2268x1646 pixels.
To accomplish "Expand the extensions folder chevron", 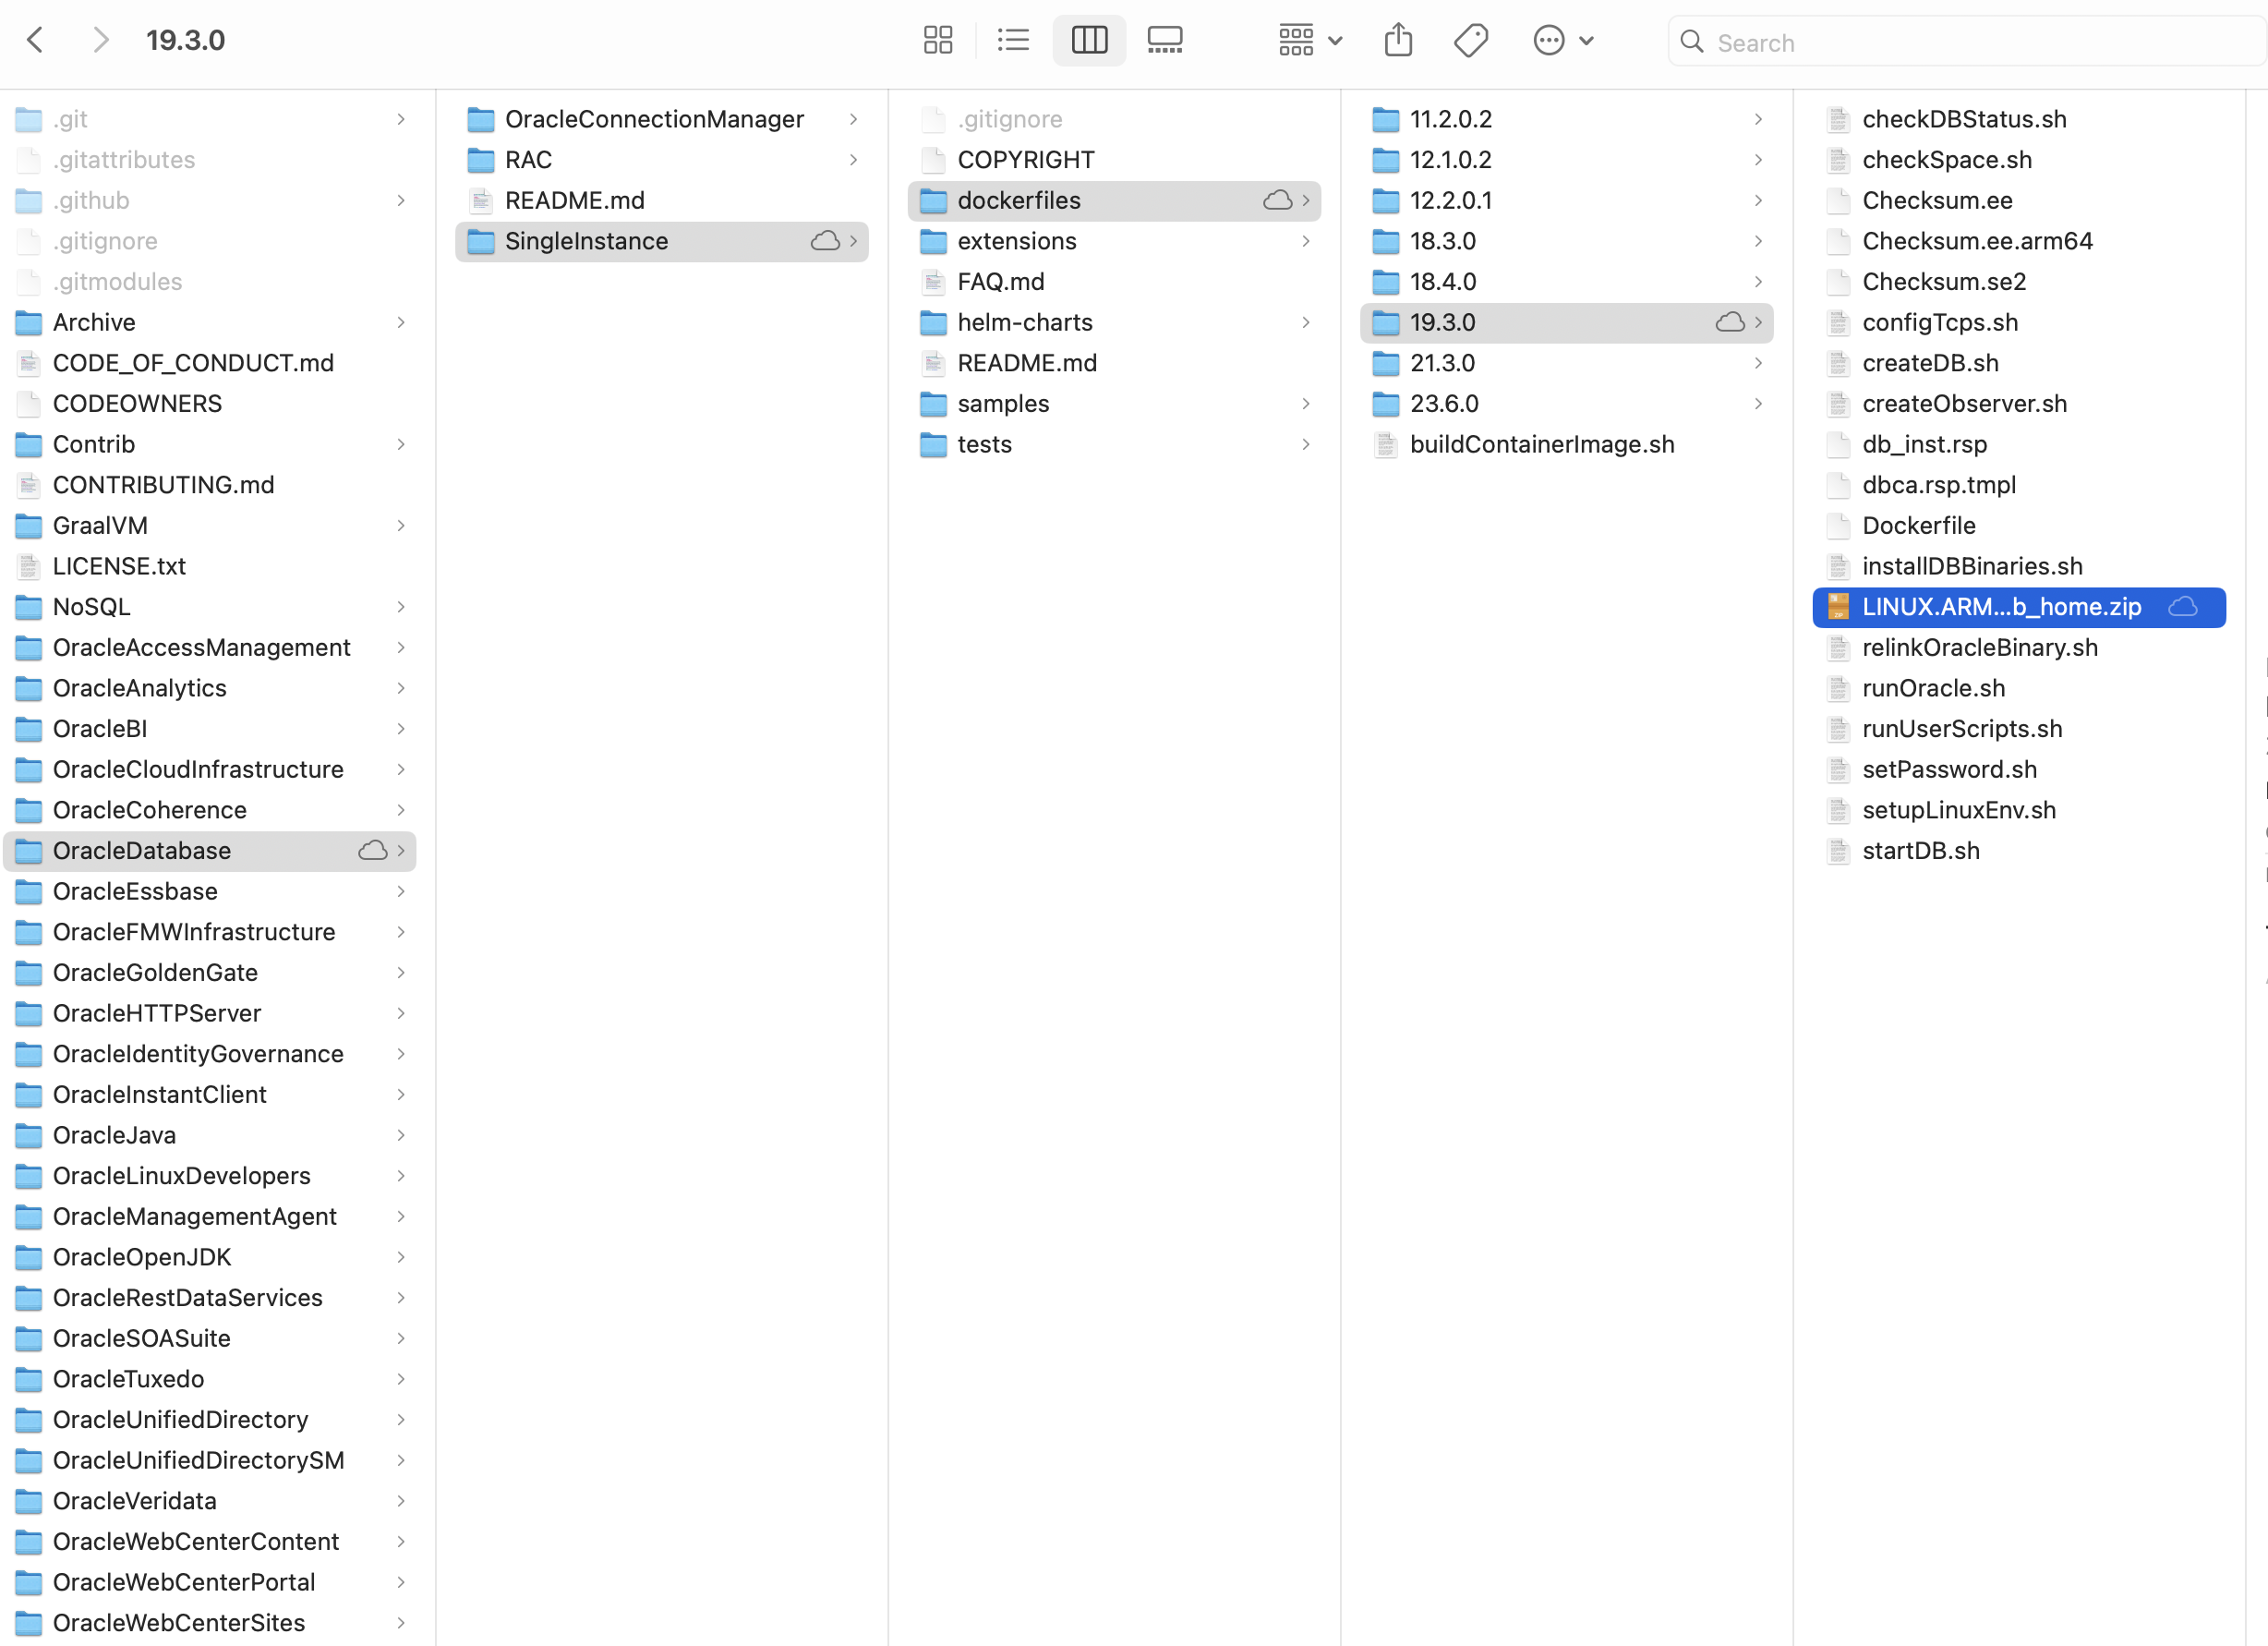I will [x=1305, y=241].
